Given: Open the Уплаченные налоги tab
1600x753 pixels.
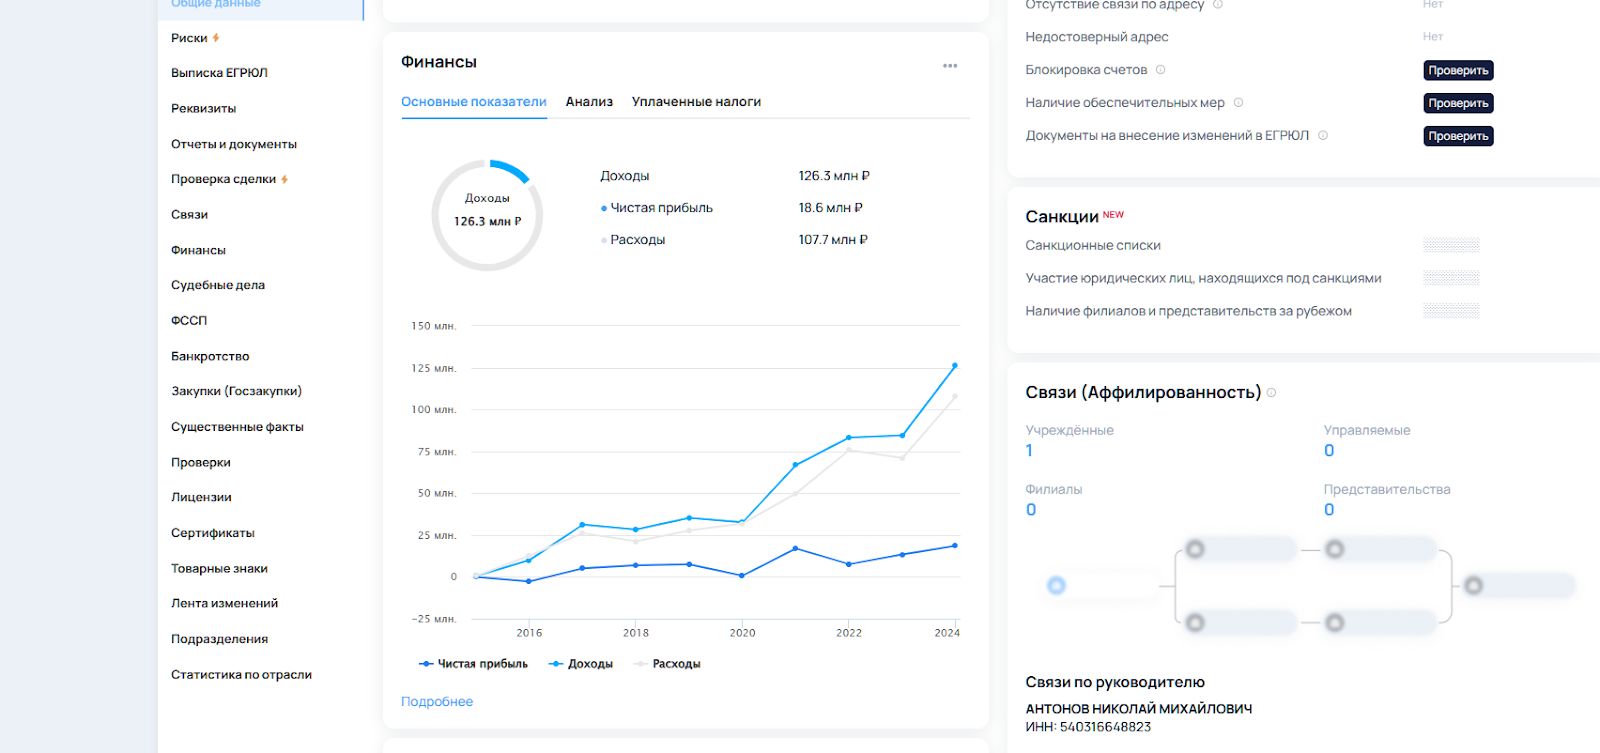Looking at the screenshot, I should click(696, 102).
